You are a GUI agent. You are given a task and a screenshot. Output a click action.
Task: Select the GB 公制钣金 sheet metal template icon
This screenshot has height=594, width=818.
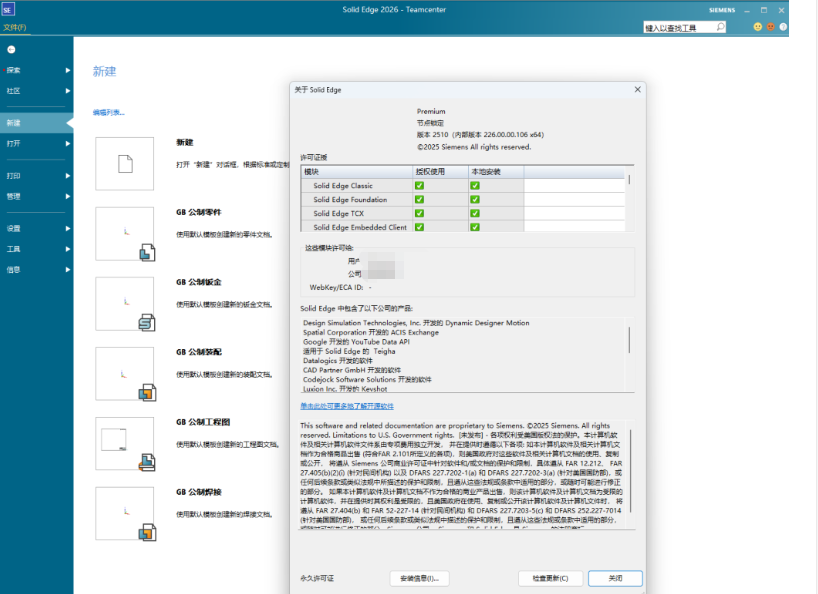click(125, 303)
